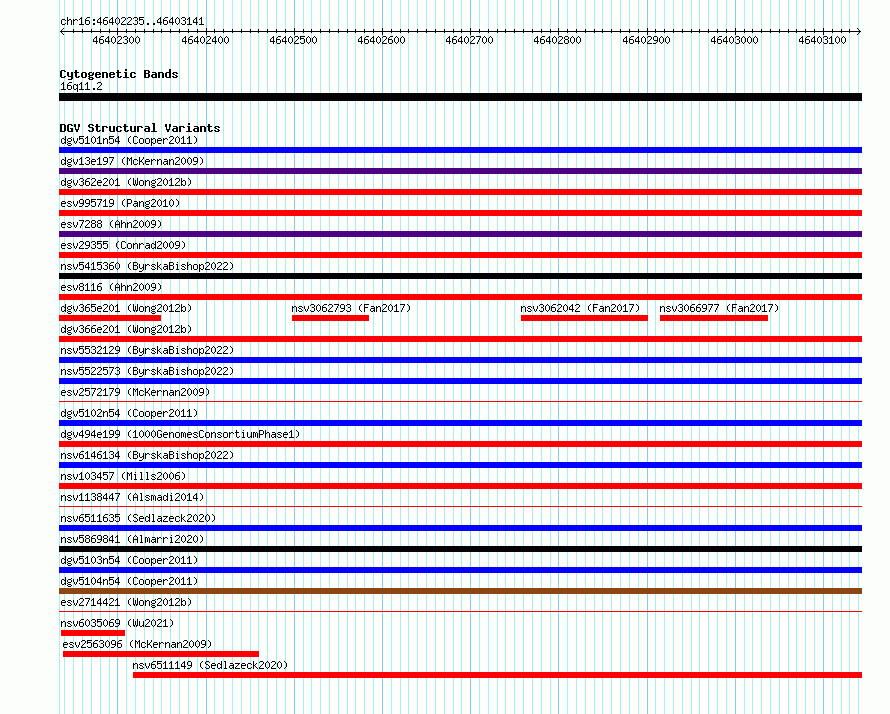Image resolution: width=890 pixels, height=714 pixels.
Task: Select nsv5522573 (ByrskaBishop2022) label
Action: [147, 371]
